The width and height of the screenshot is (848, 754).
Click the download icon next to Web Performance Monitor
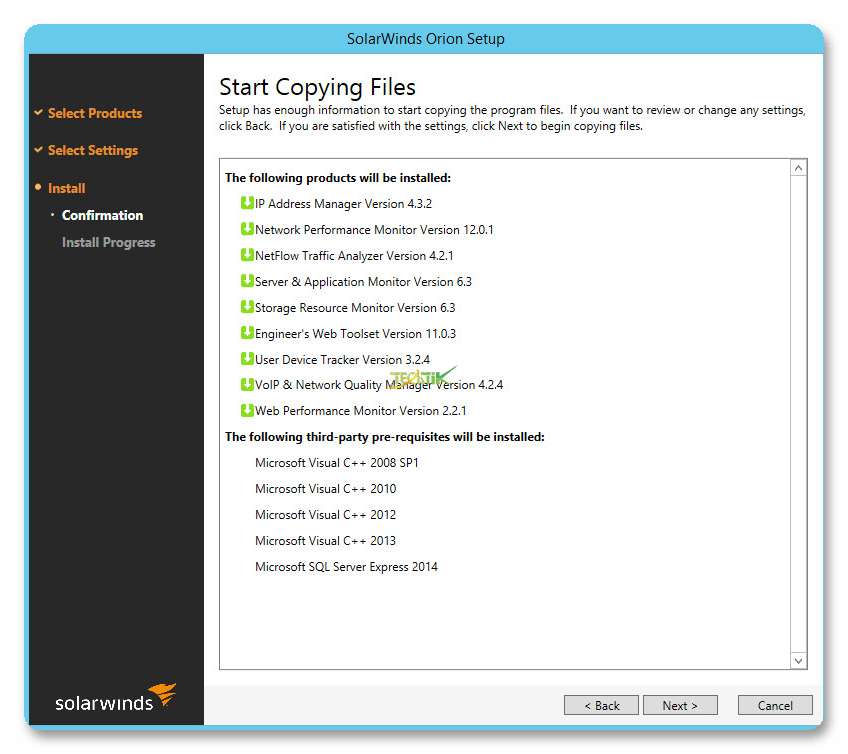(x=247, y=410)
